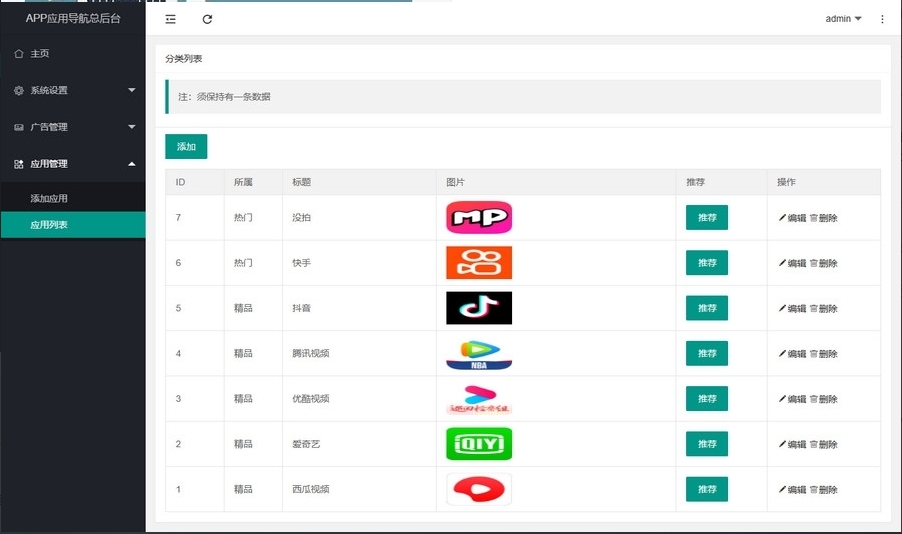Delete the 快手 row via 删除
This screenshot has height=534, width=902.
(x=824, y=264)
